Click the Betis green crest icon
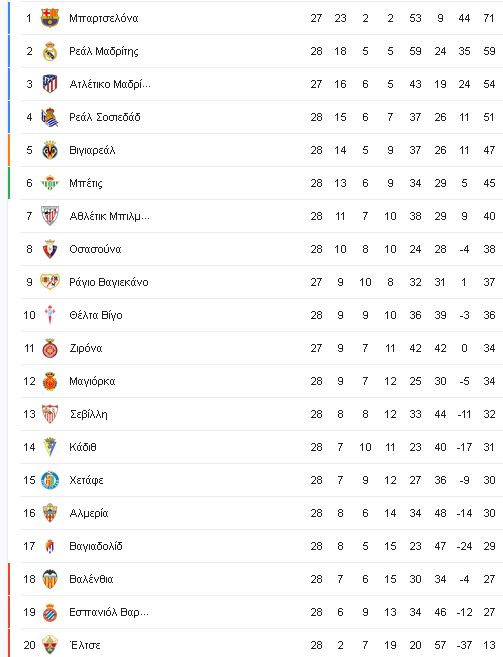The image size is (503, 657). point(50,183)
